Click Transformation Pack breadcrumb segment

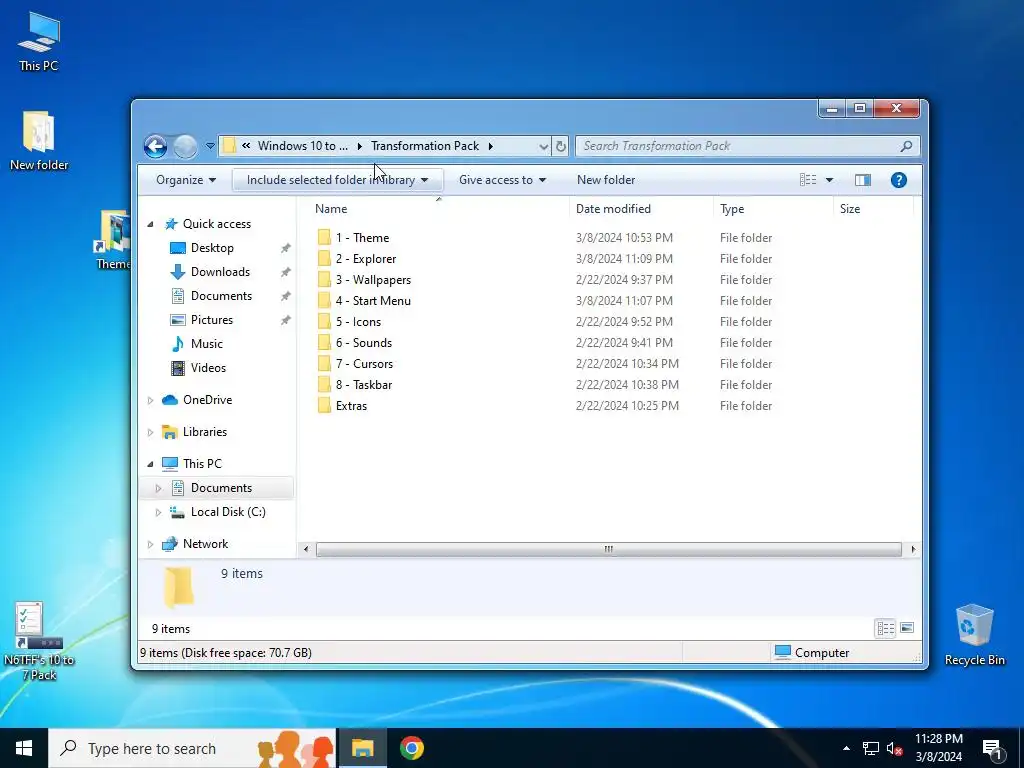pos(425,146)
